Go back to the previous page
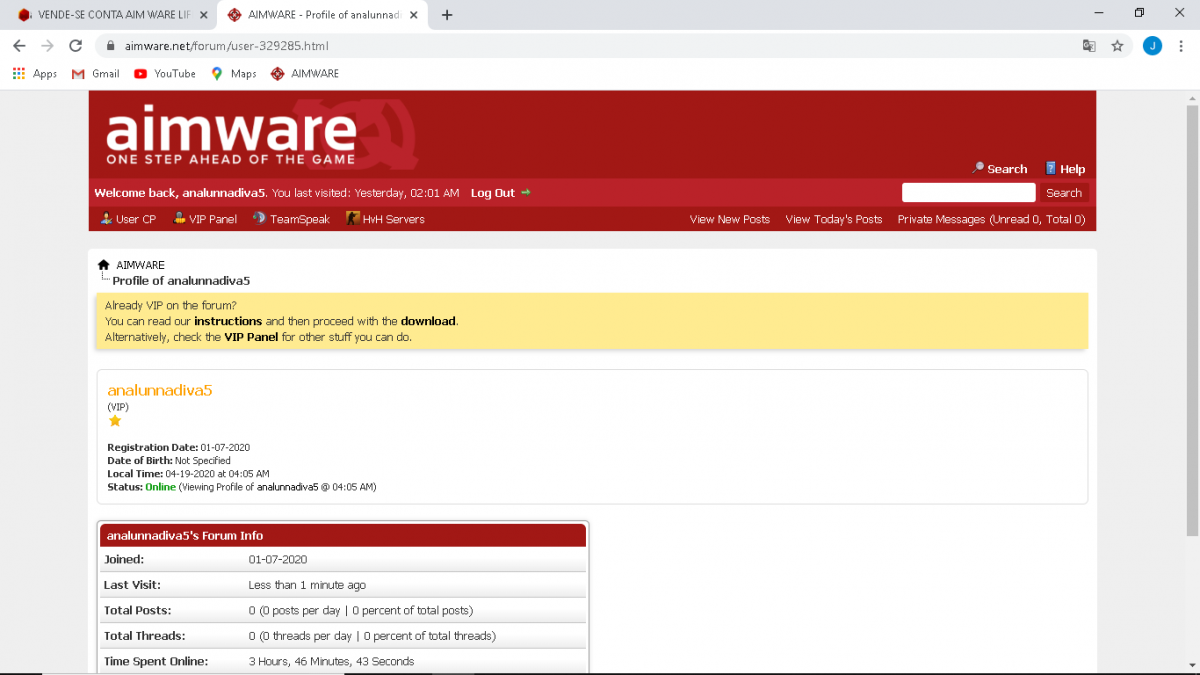 [19, 46]
